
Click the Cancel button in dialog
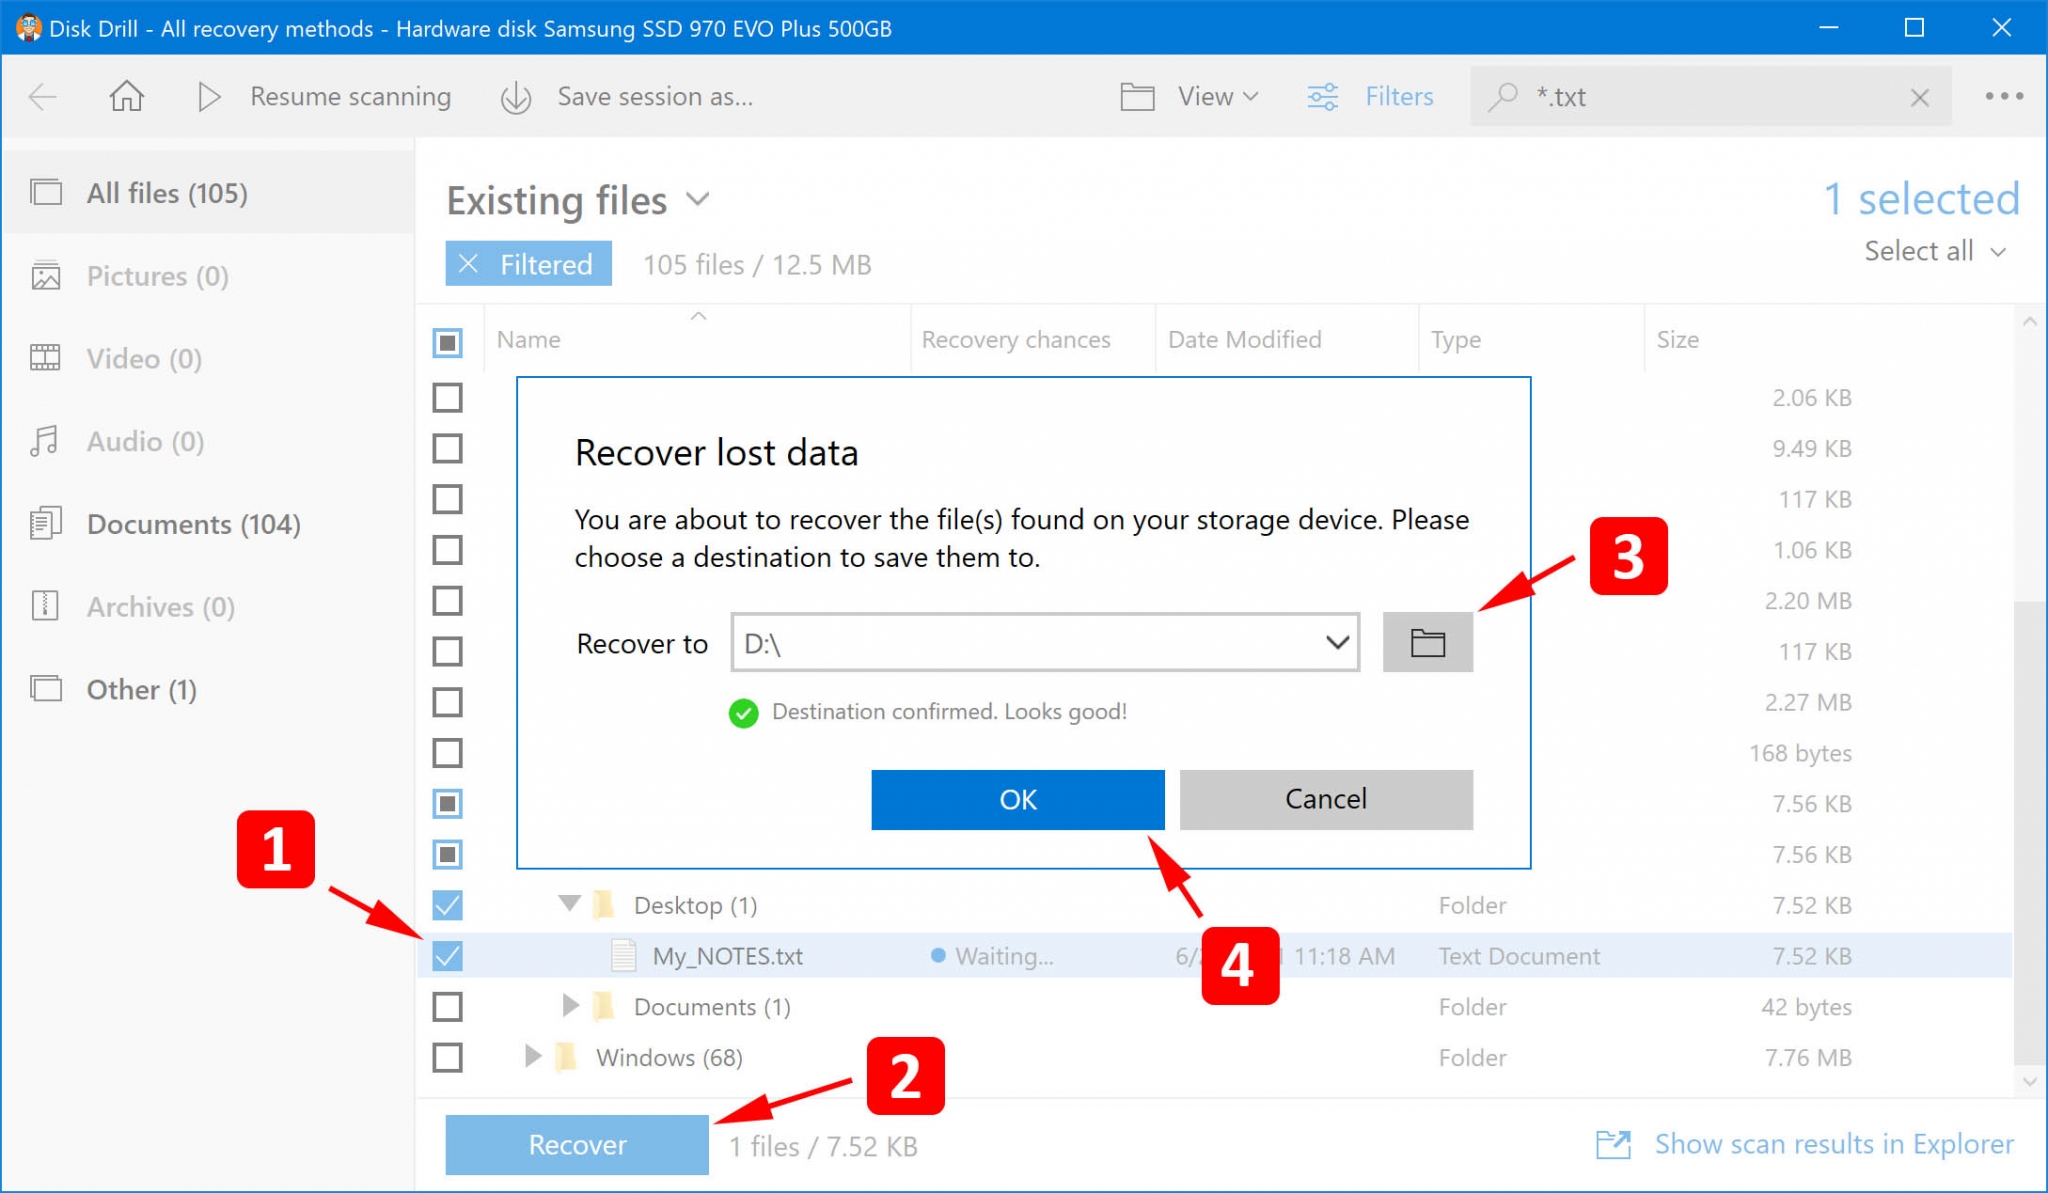point(1324,798)
